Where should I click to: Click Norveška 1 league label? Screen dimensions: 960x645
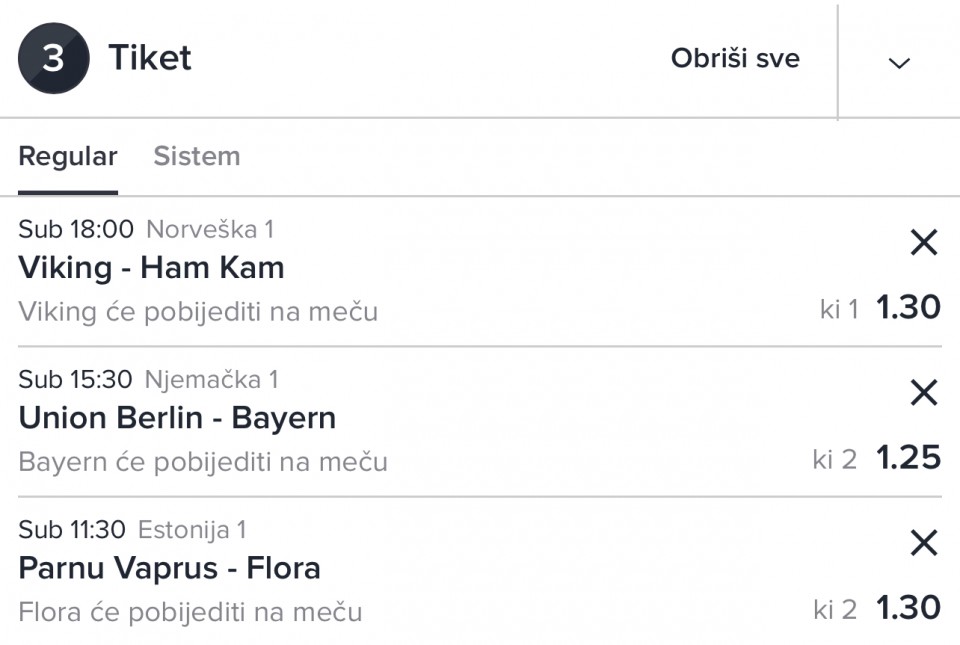pyautogui.click(x=209, y=230)
